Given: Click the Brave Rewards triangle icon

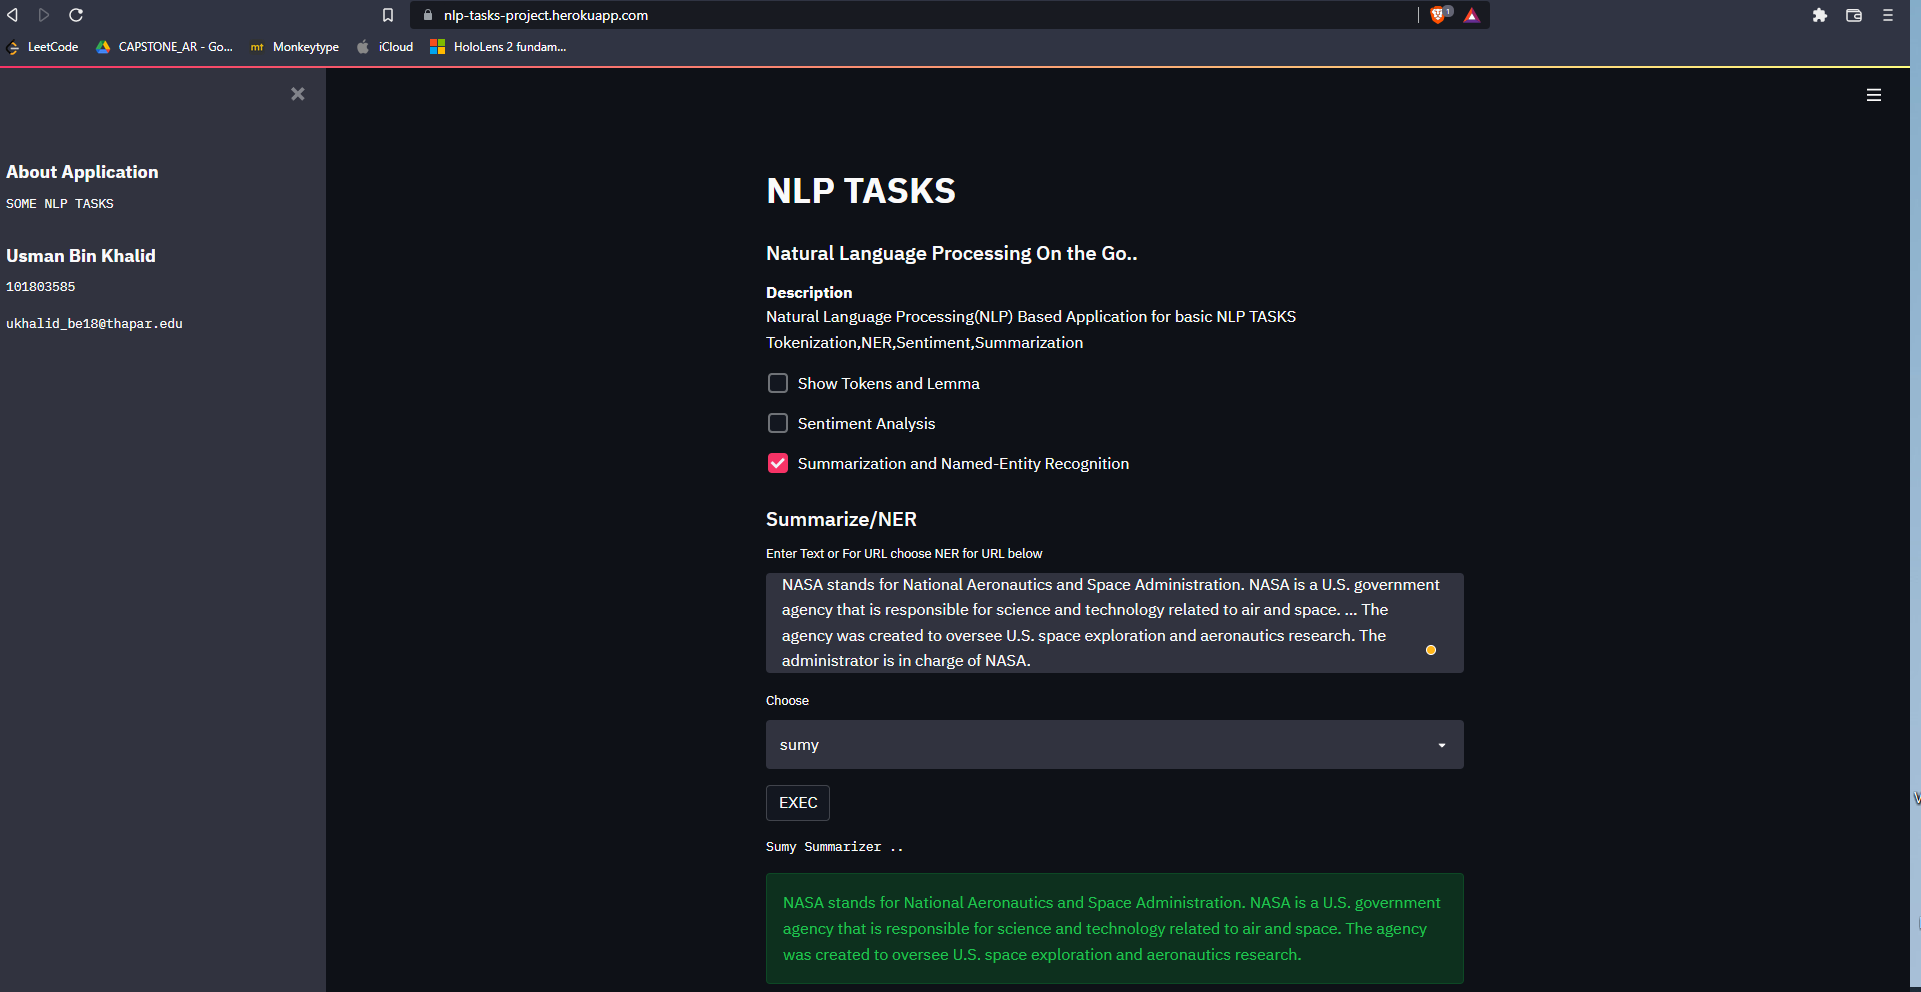Looking at the screenshot, I should tap(1472, 15).
